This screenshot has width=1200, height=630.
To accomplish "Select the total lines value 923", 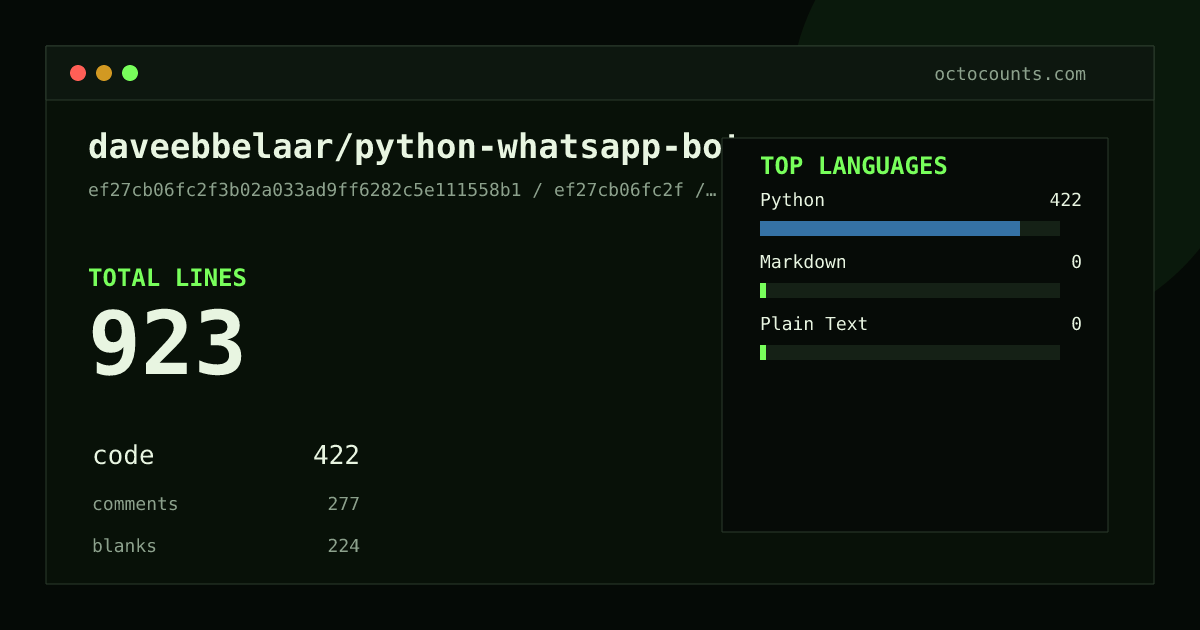I will 167,344.
